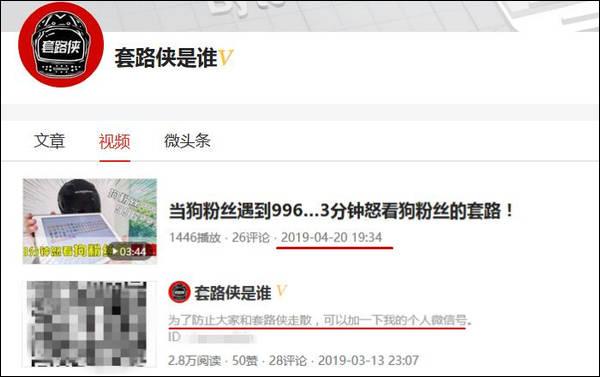Screen dimensions: 600x377
Task: Click the 1446播放 count
Action: point(195,237)
